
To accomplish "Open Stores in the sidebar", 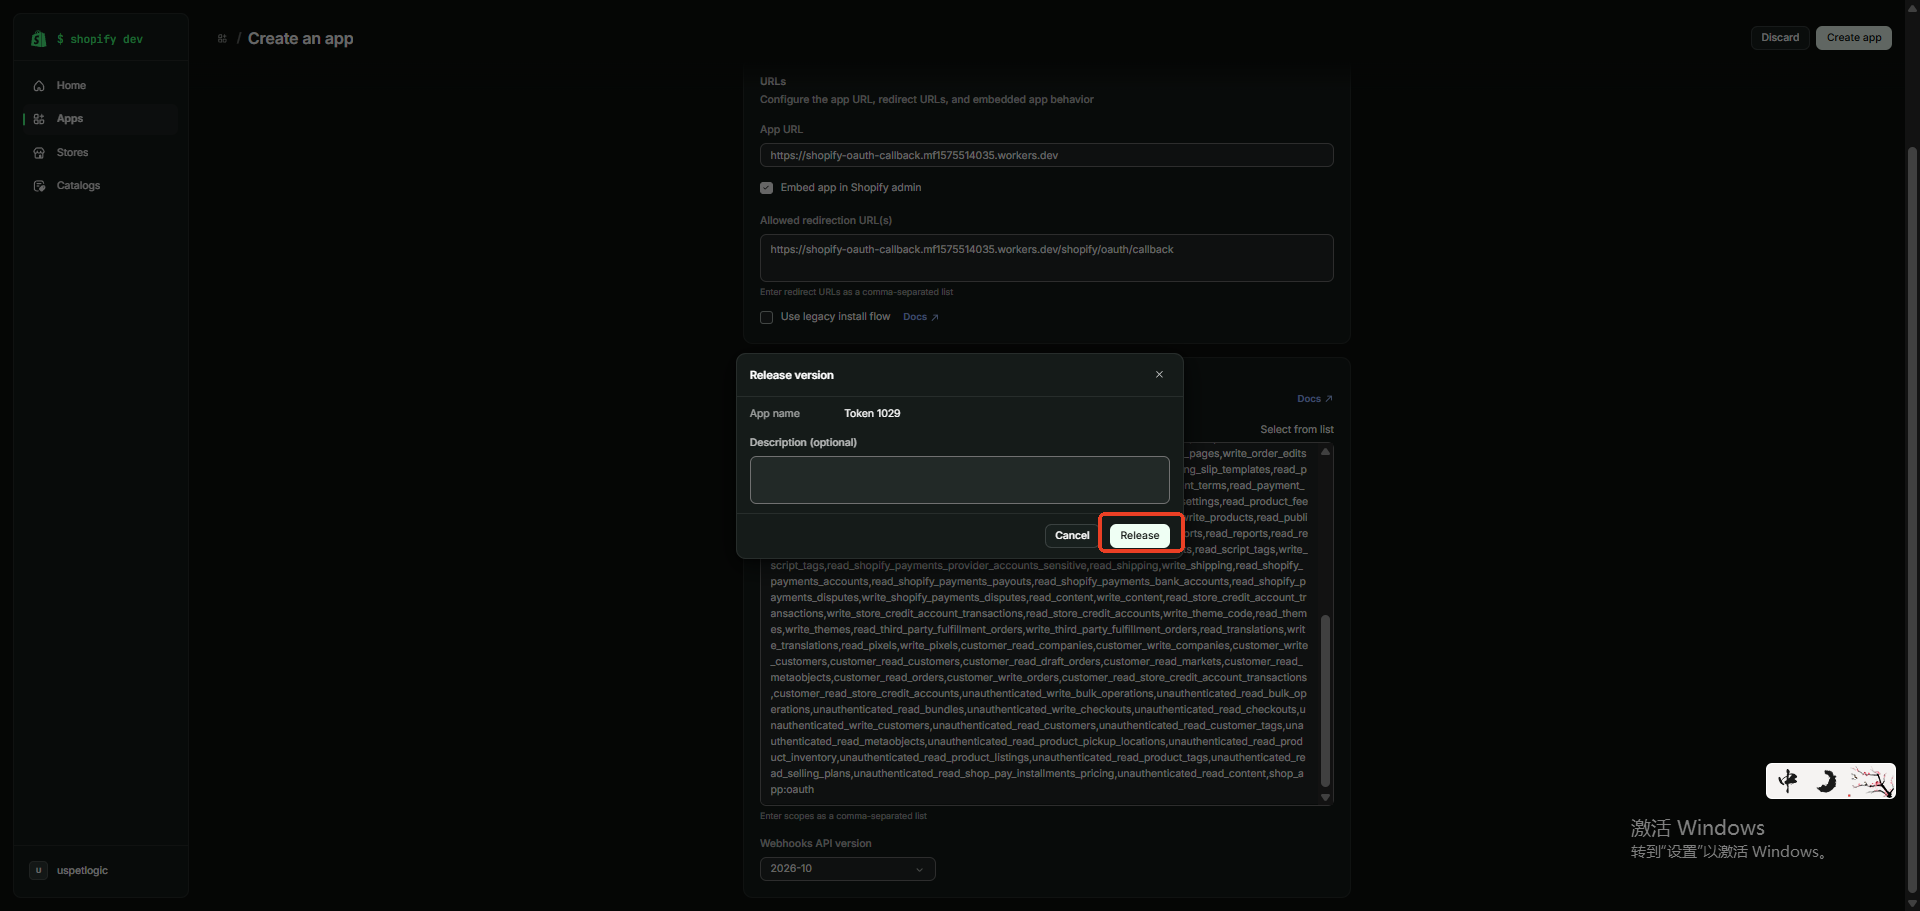I will pyautogui.click(x=100, y=153).
